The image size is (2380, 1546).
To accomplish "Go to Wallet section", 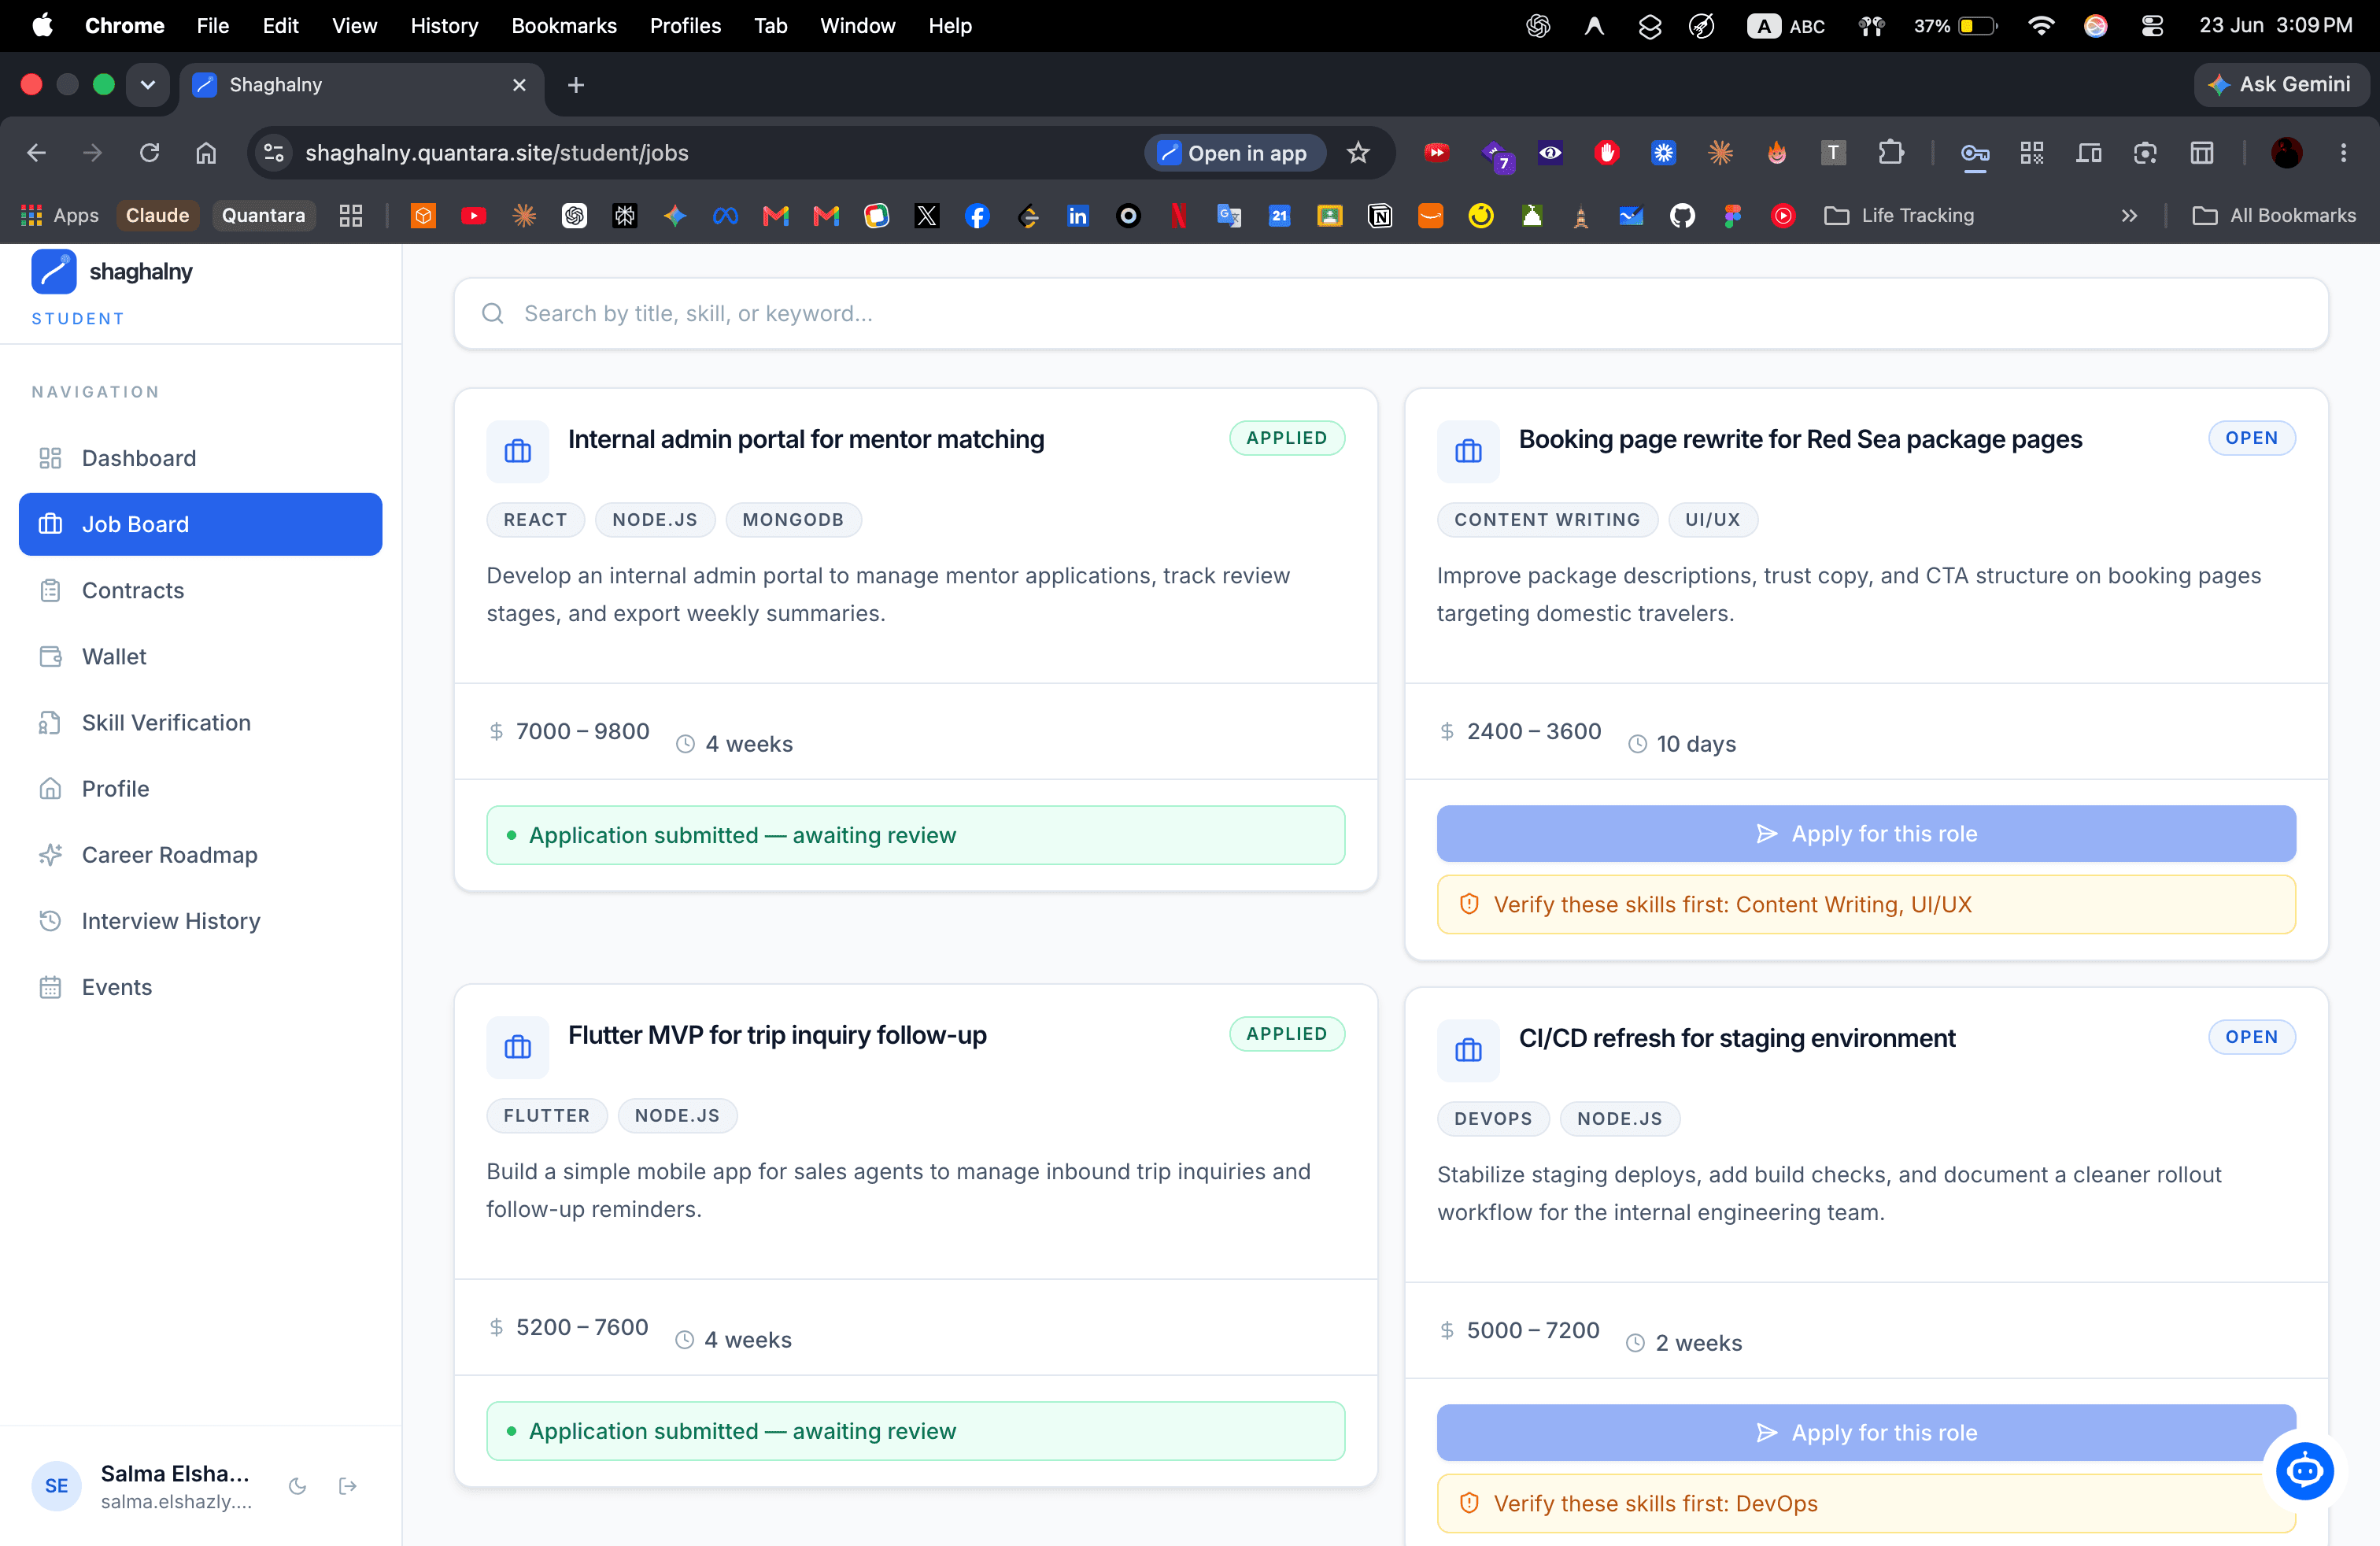I will [200, 656].
